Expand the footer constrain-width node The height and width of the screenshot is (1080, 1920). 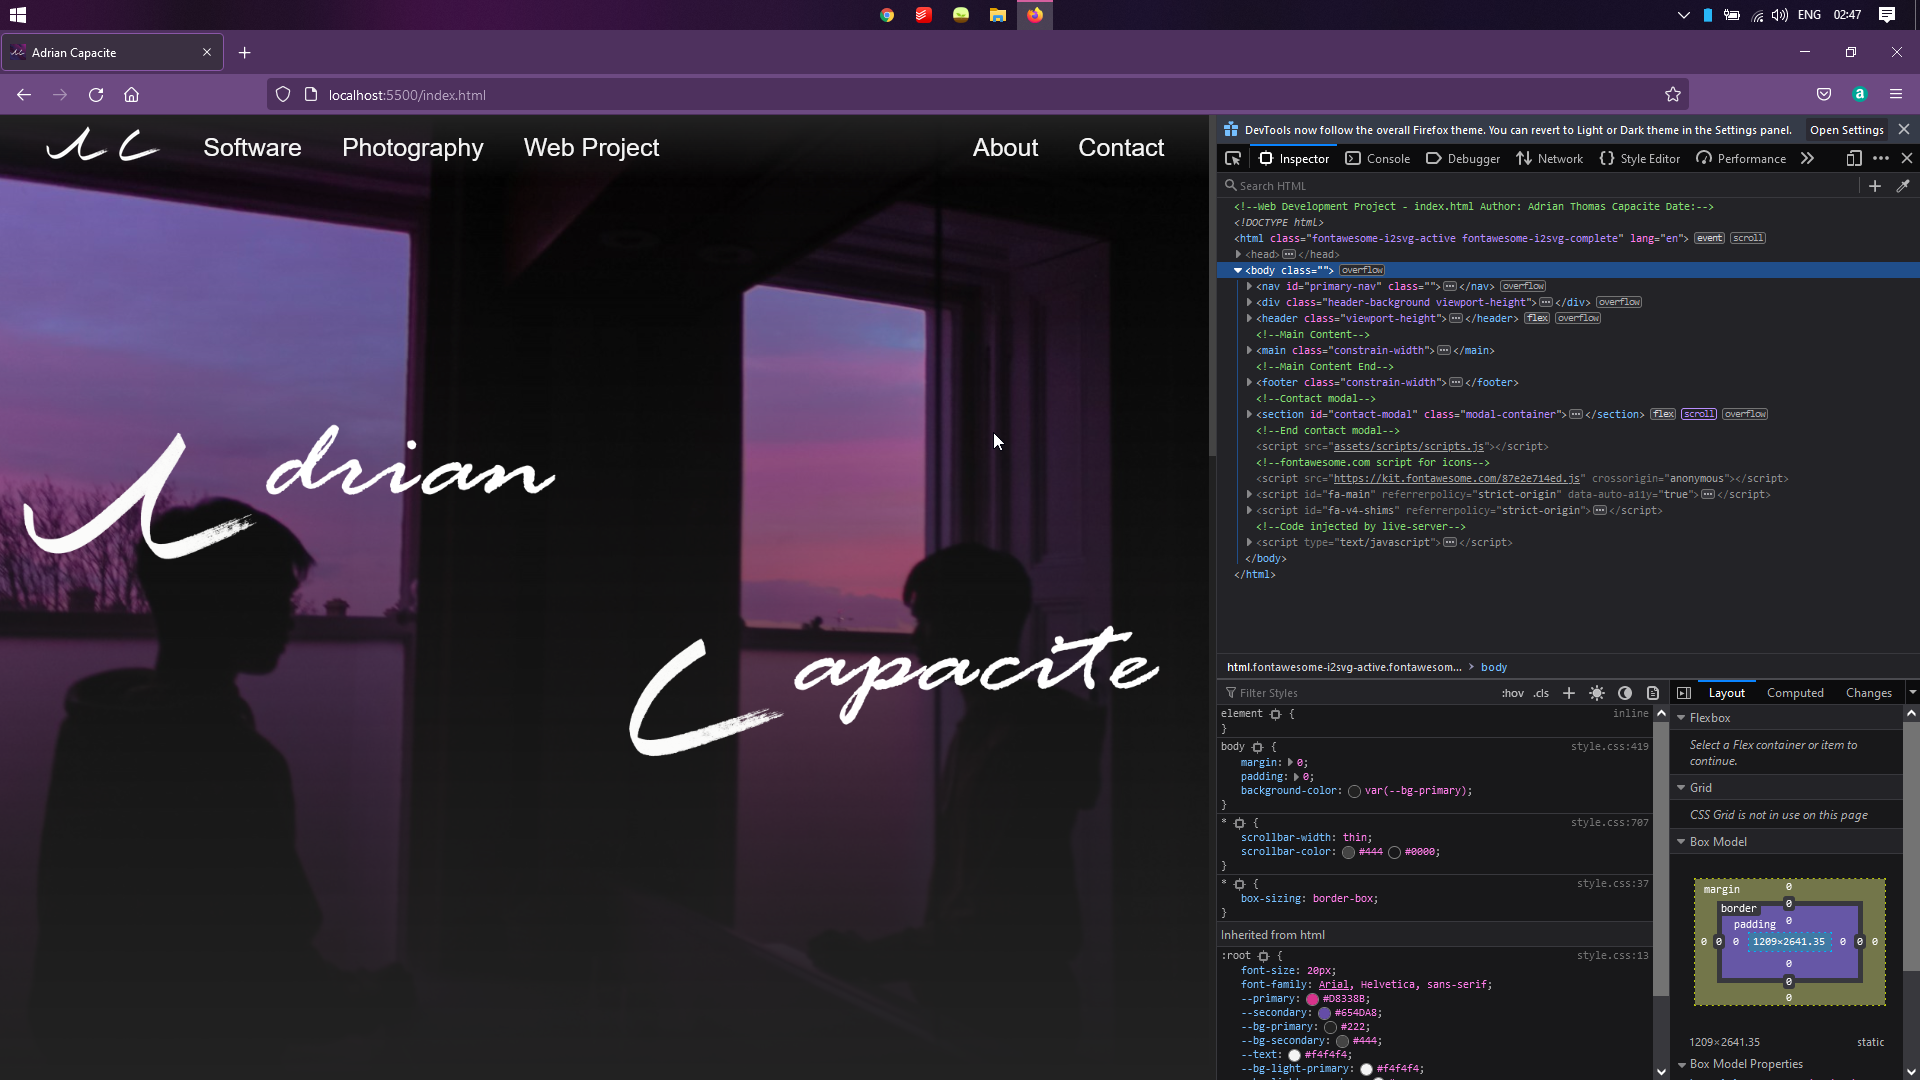(x=1249, y=383)
